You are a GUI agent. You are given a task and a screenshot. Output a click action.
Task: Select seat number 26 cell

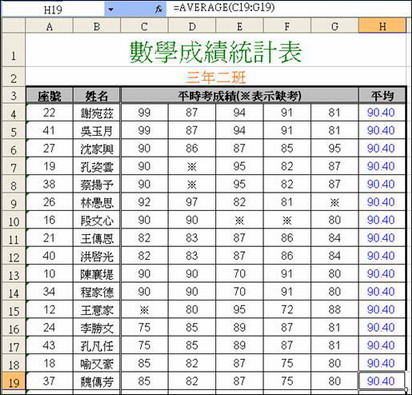[x=49, y=202]
